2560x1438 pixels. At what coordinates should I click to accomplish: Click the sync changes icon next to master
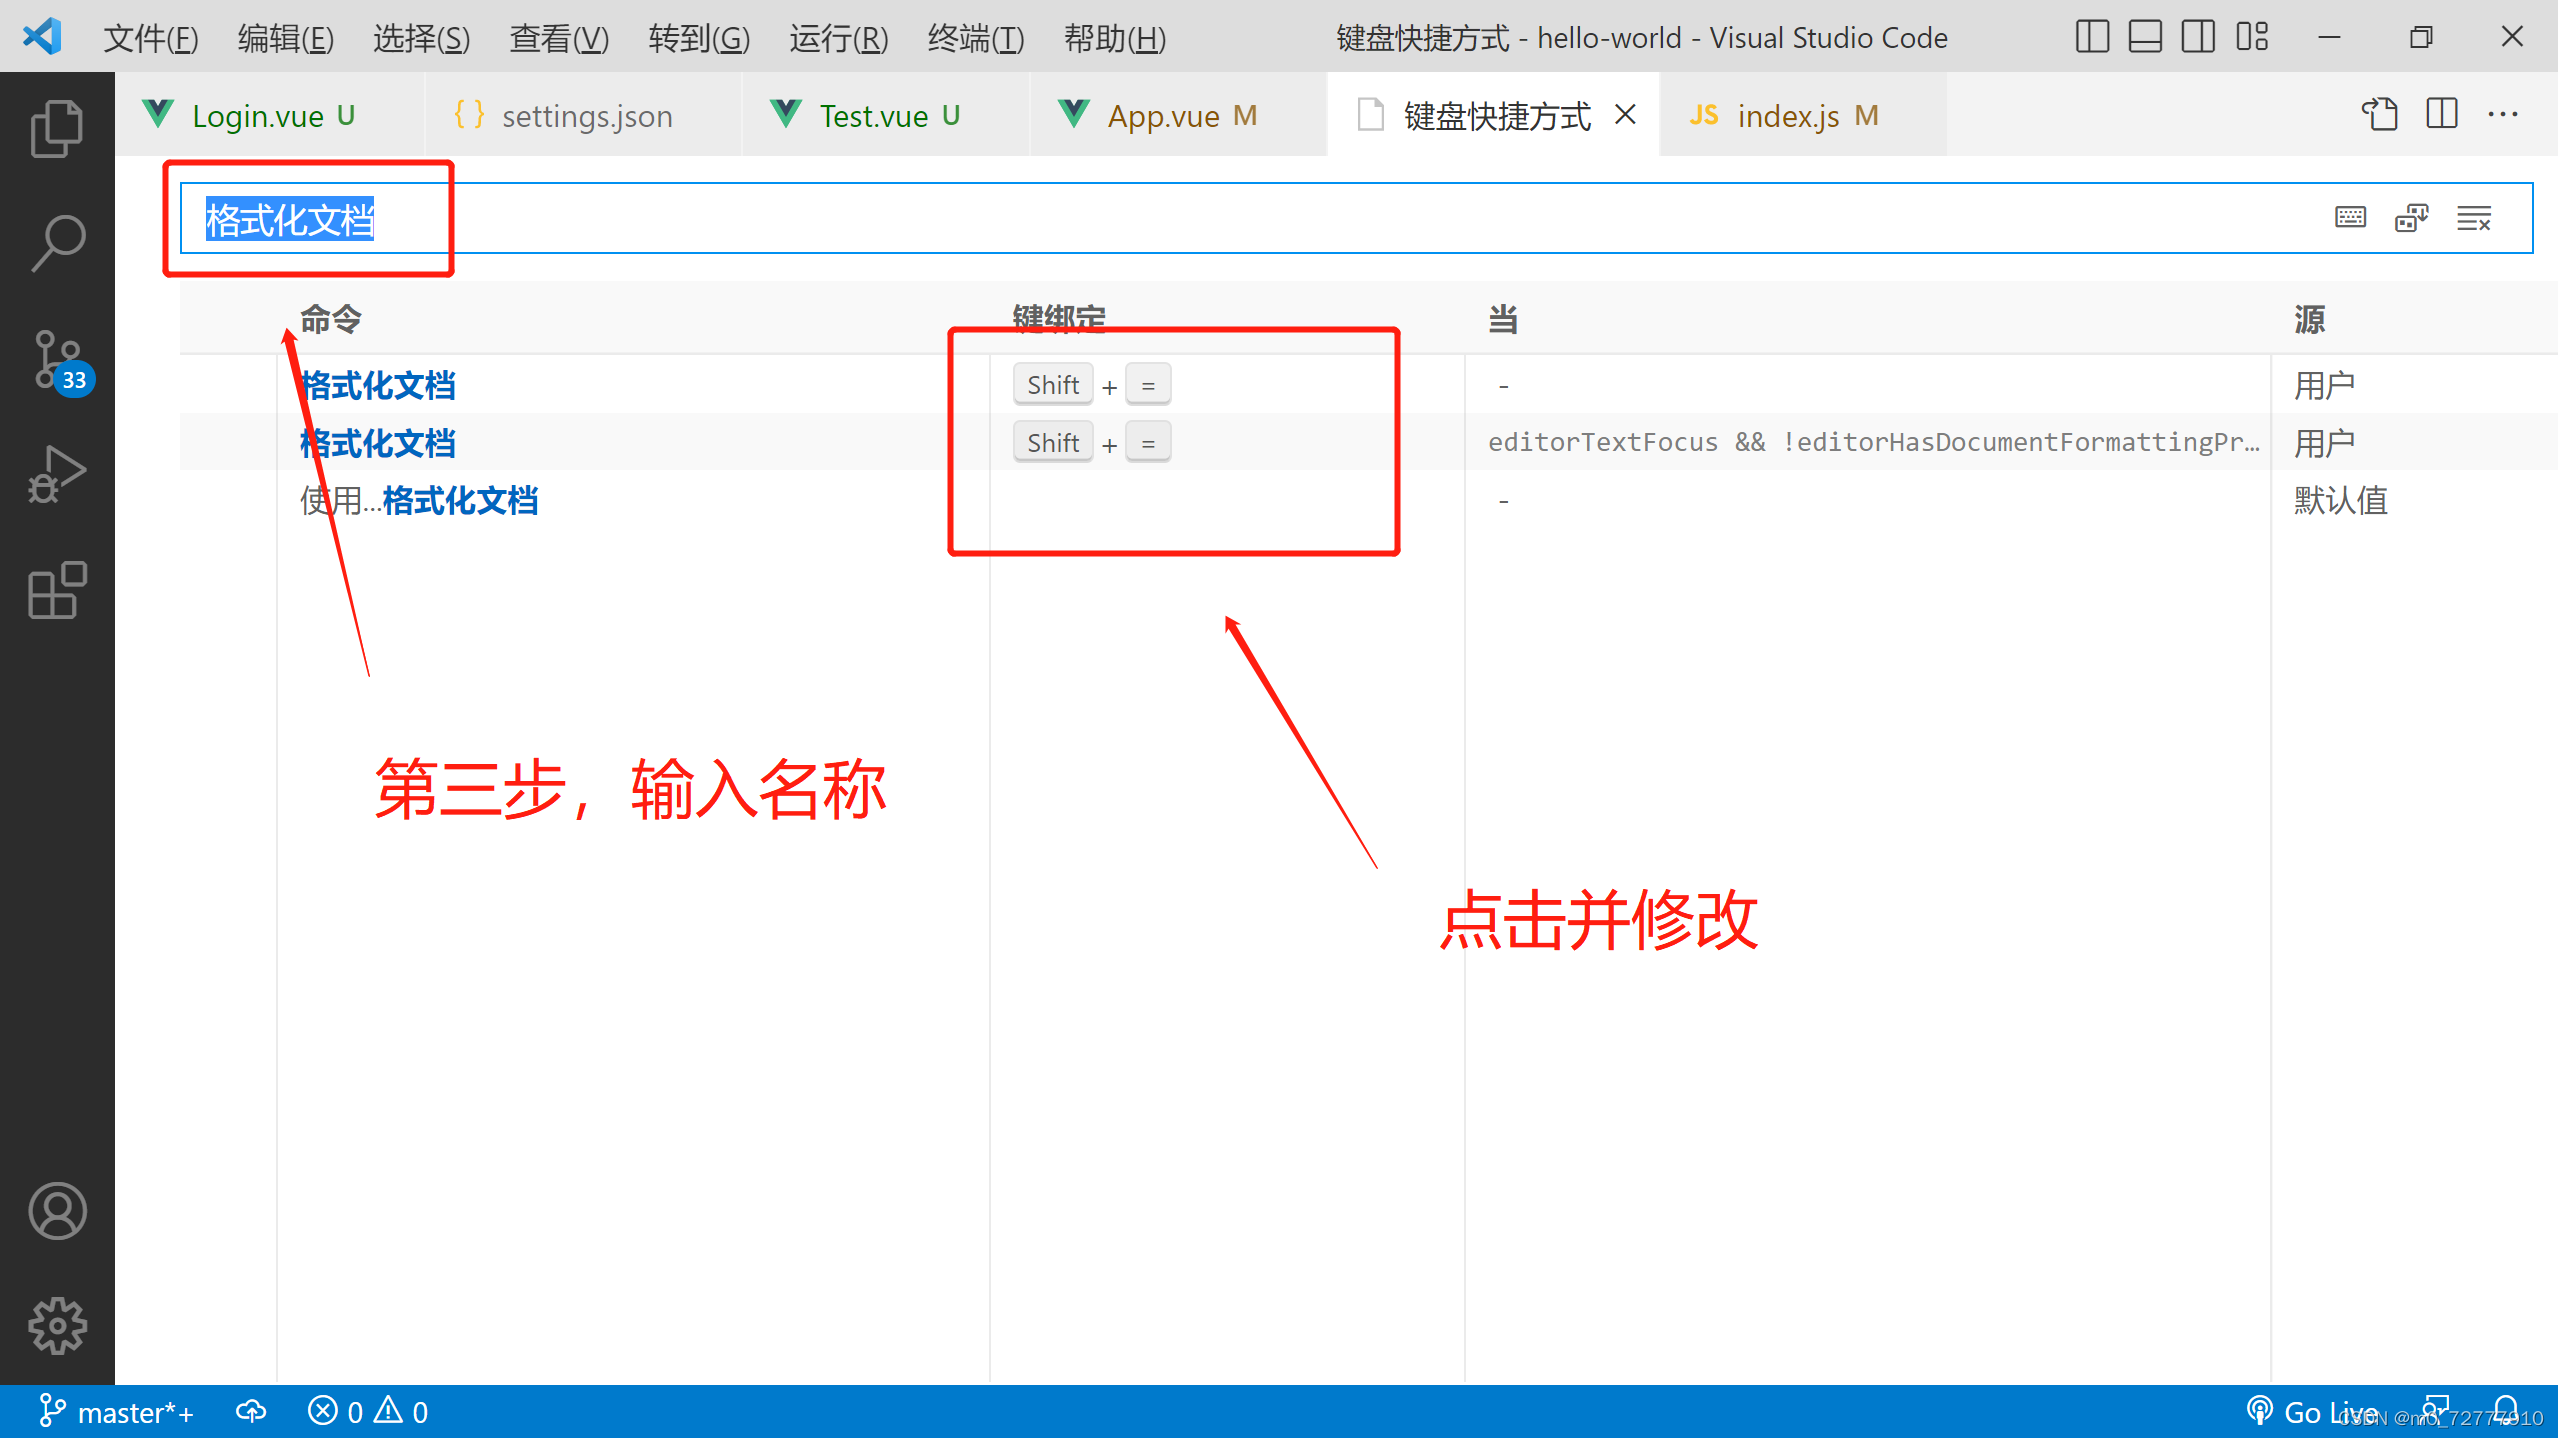click(x=251, y=1411)
